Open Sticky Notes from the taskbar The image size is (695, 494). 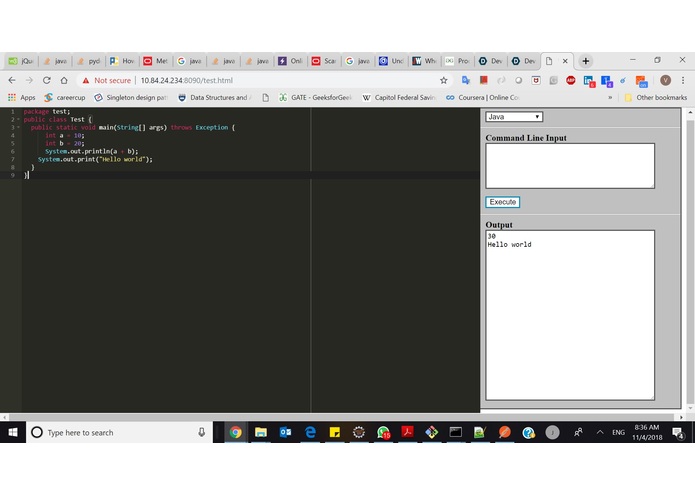335,432
